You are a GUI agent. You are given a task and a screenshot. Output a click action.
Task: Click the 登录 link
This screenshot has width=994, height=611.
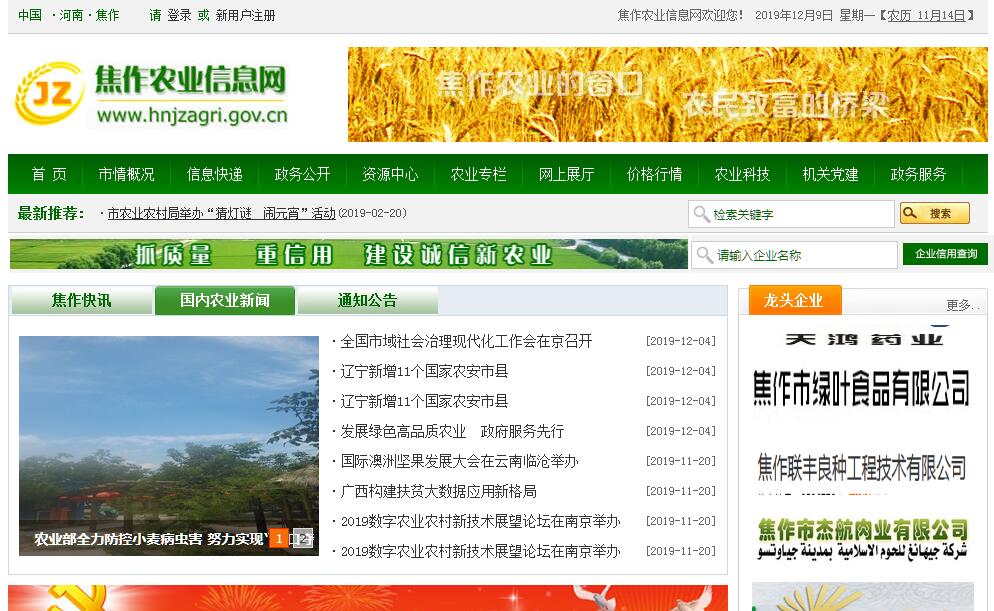point(179,15)
